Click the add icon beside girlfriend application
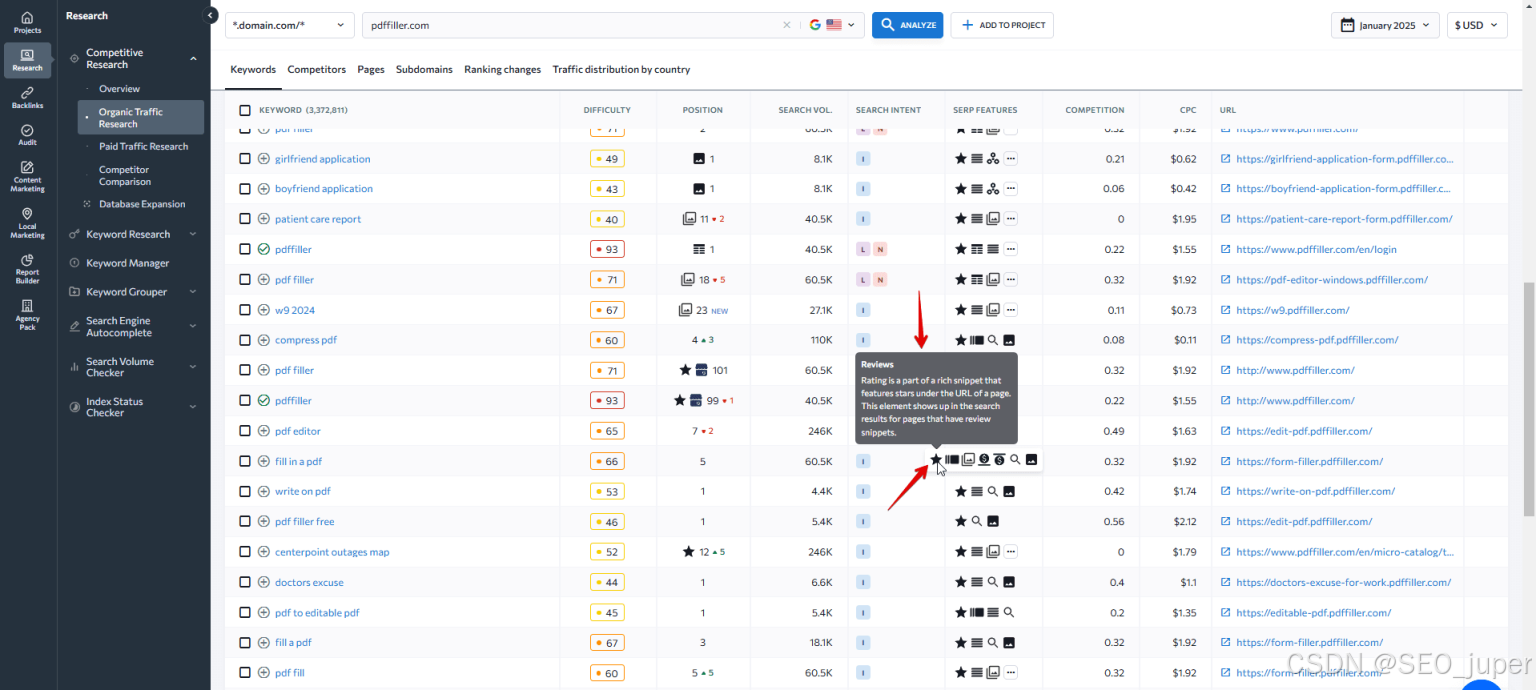 tap(264, 159)
